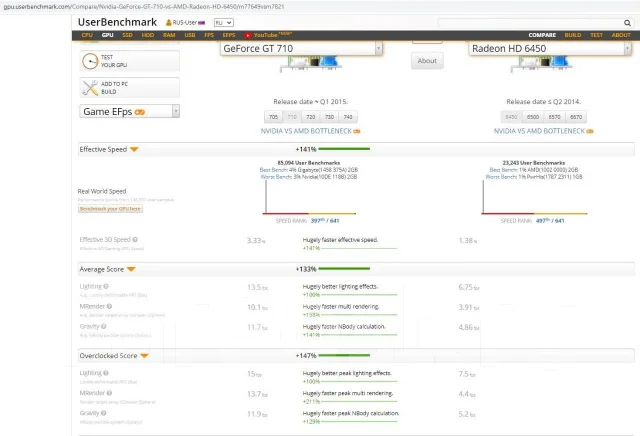Open the SSD navigation tab
This screenshot has height=436, width=640.
[127, 36]
